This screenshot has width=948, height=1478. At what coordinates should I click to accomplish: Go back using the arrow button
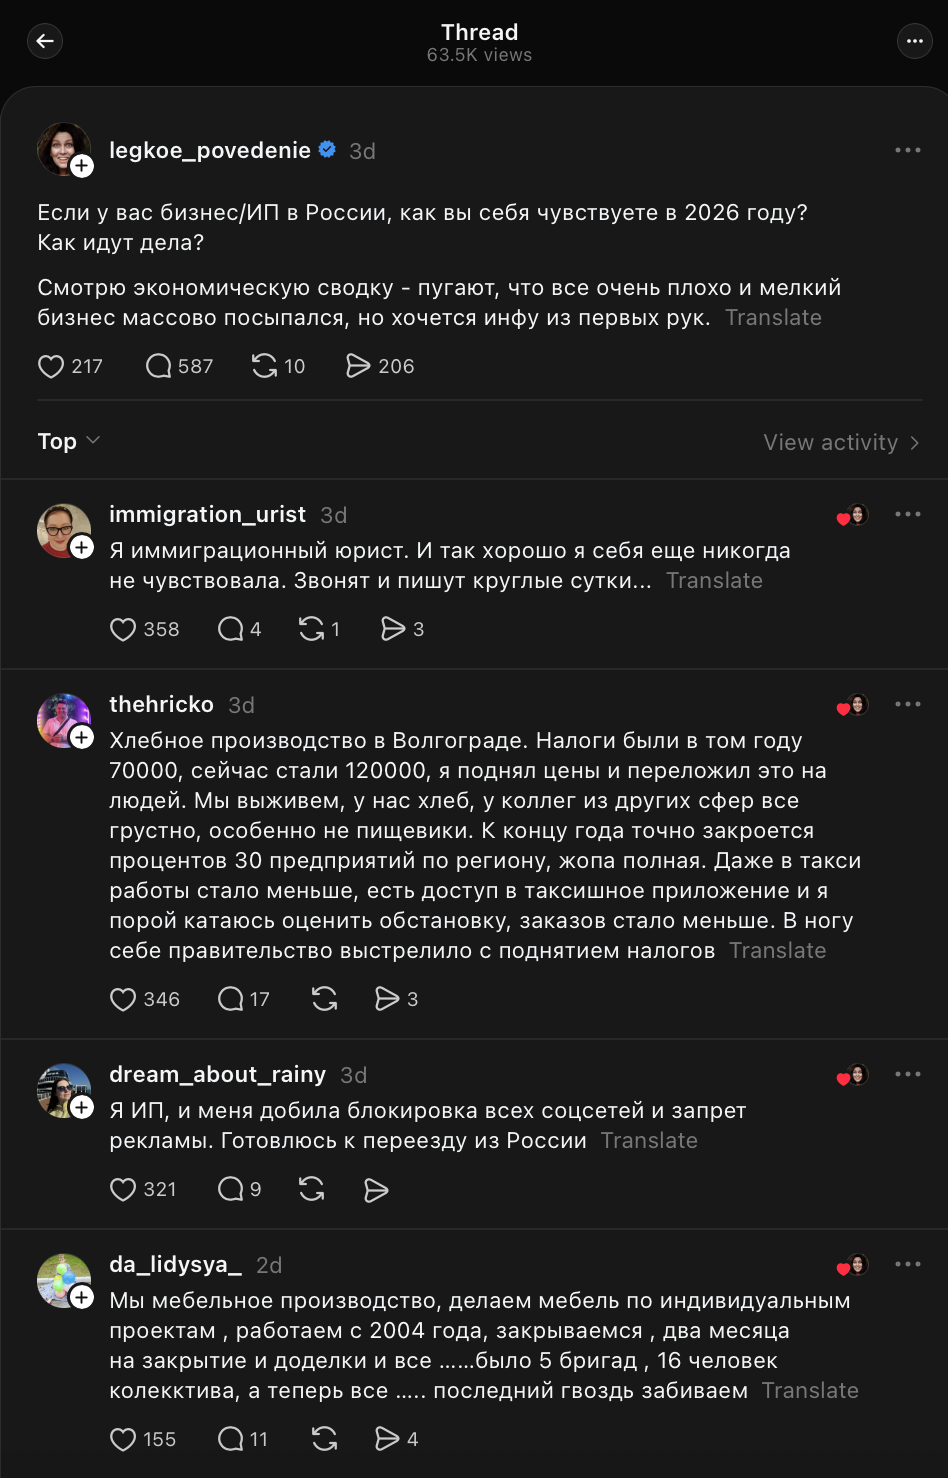(x=45, y=41)
